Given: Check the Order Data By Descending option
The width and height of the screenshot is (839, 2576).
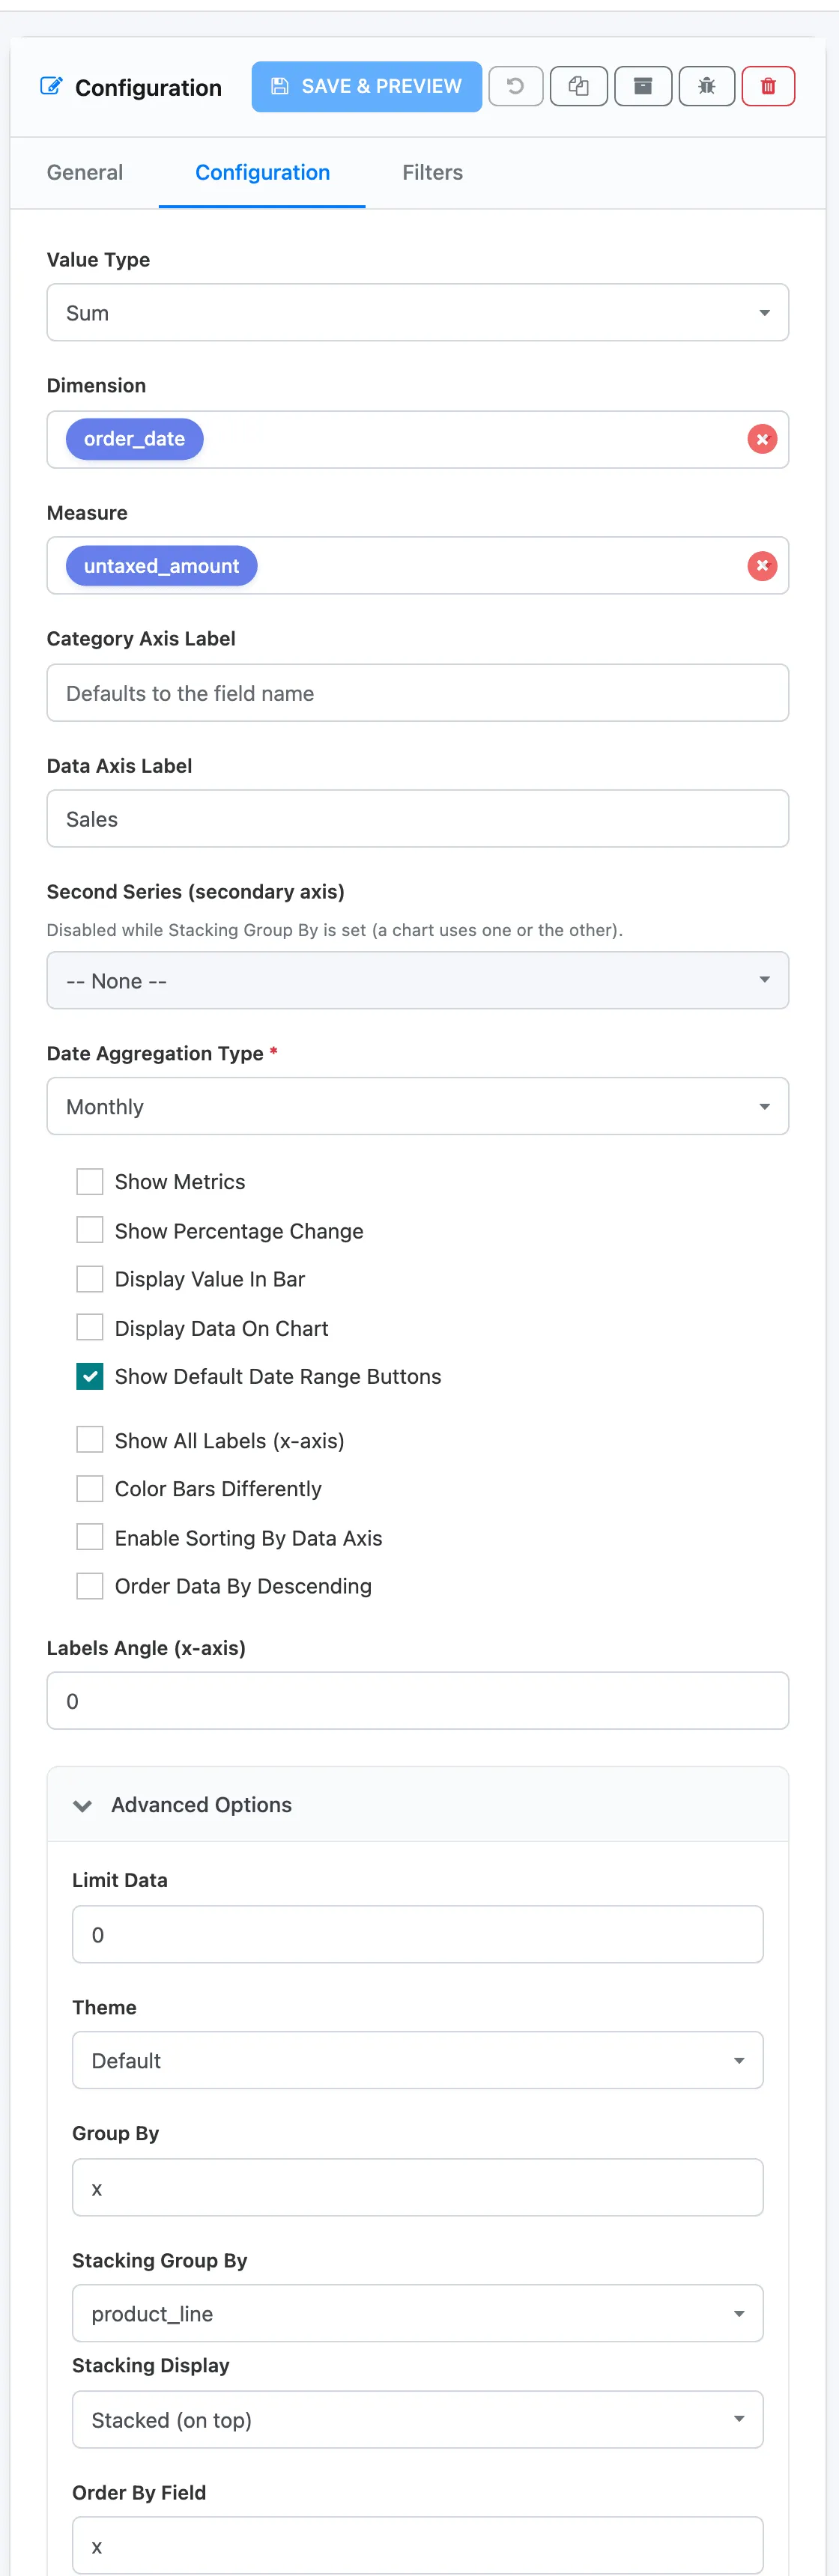Looking at the screenshot, I should click(90, 1586).
